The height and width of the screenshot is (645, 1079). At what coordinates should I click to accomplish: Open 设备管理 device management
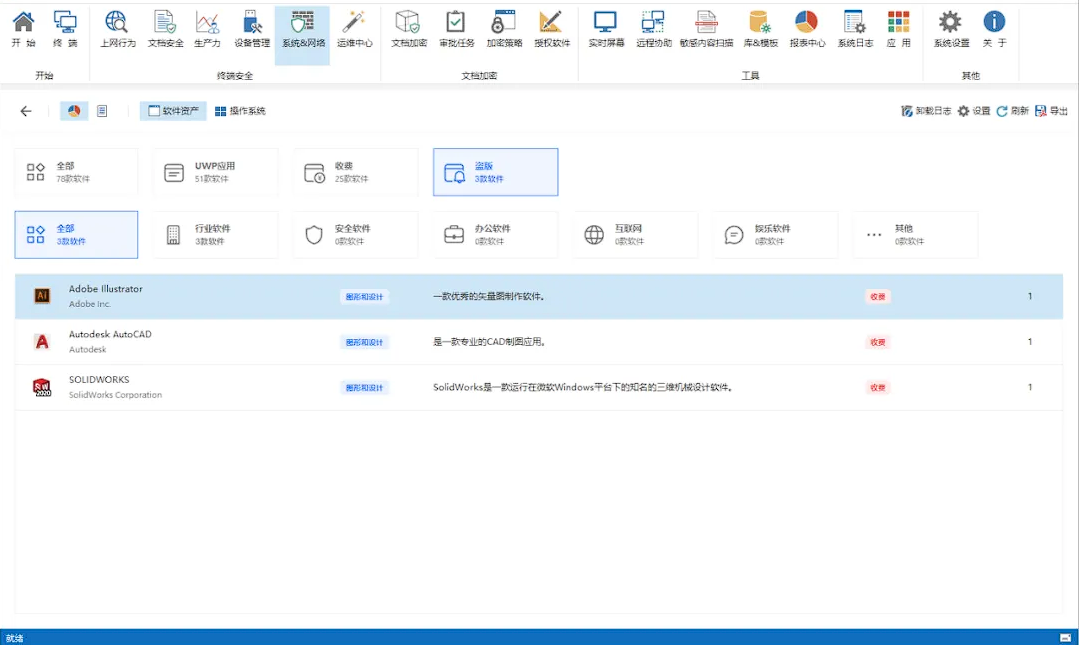(252, 30)
